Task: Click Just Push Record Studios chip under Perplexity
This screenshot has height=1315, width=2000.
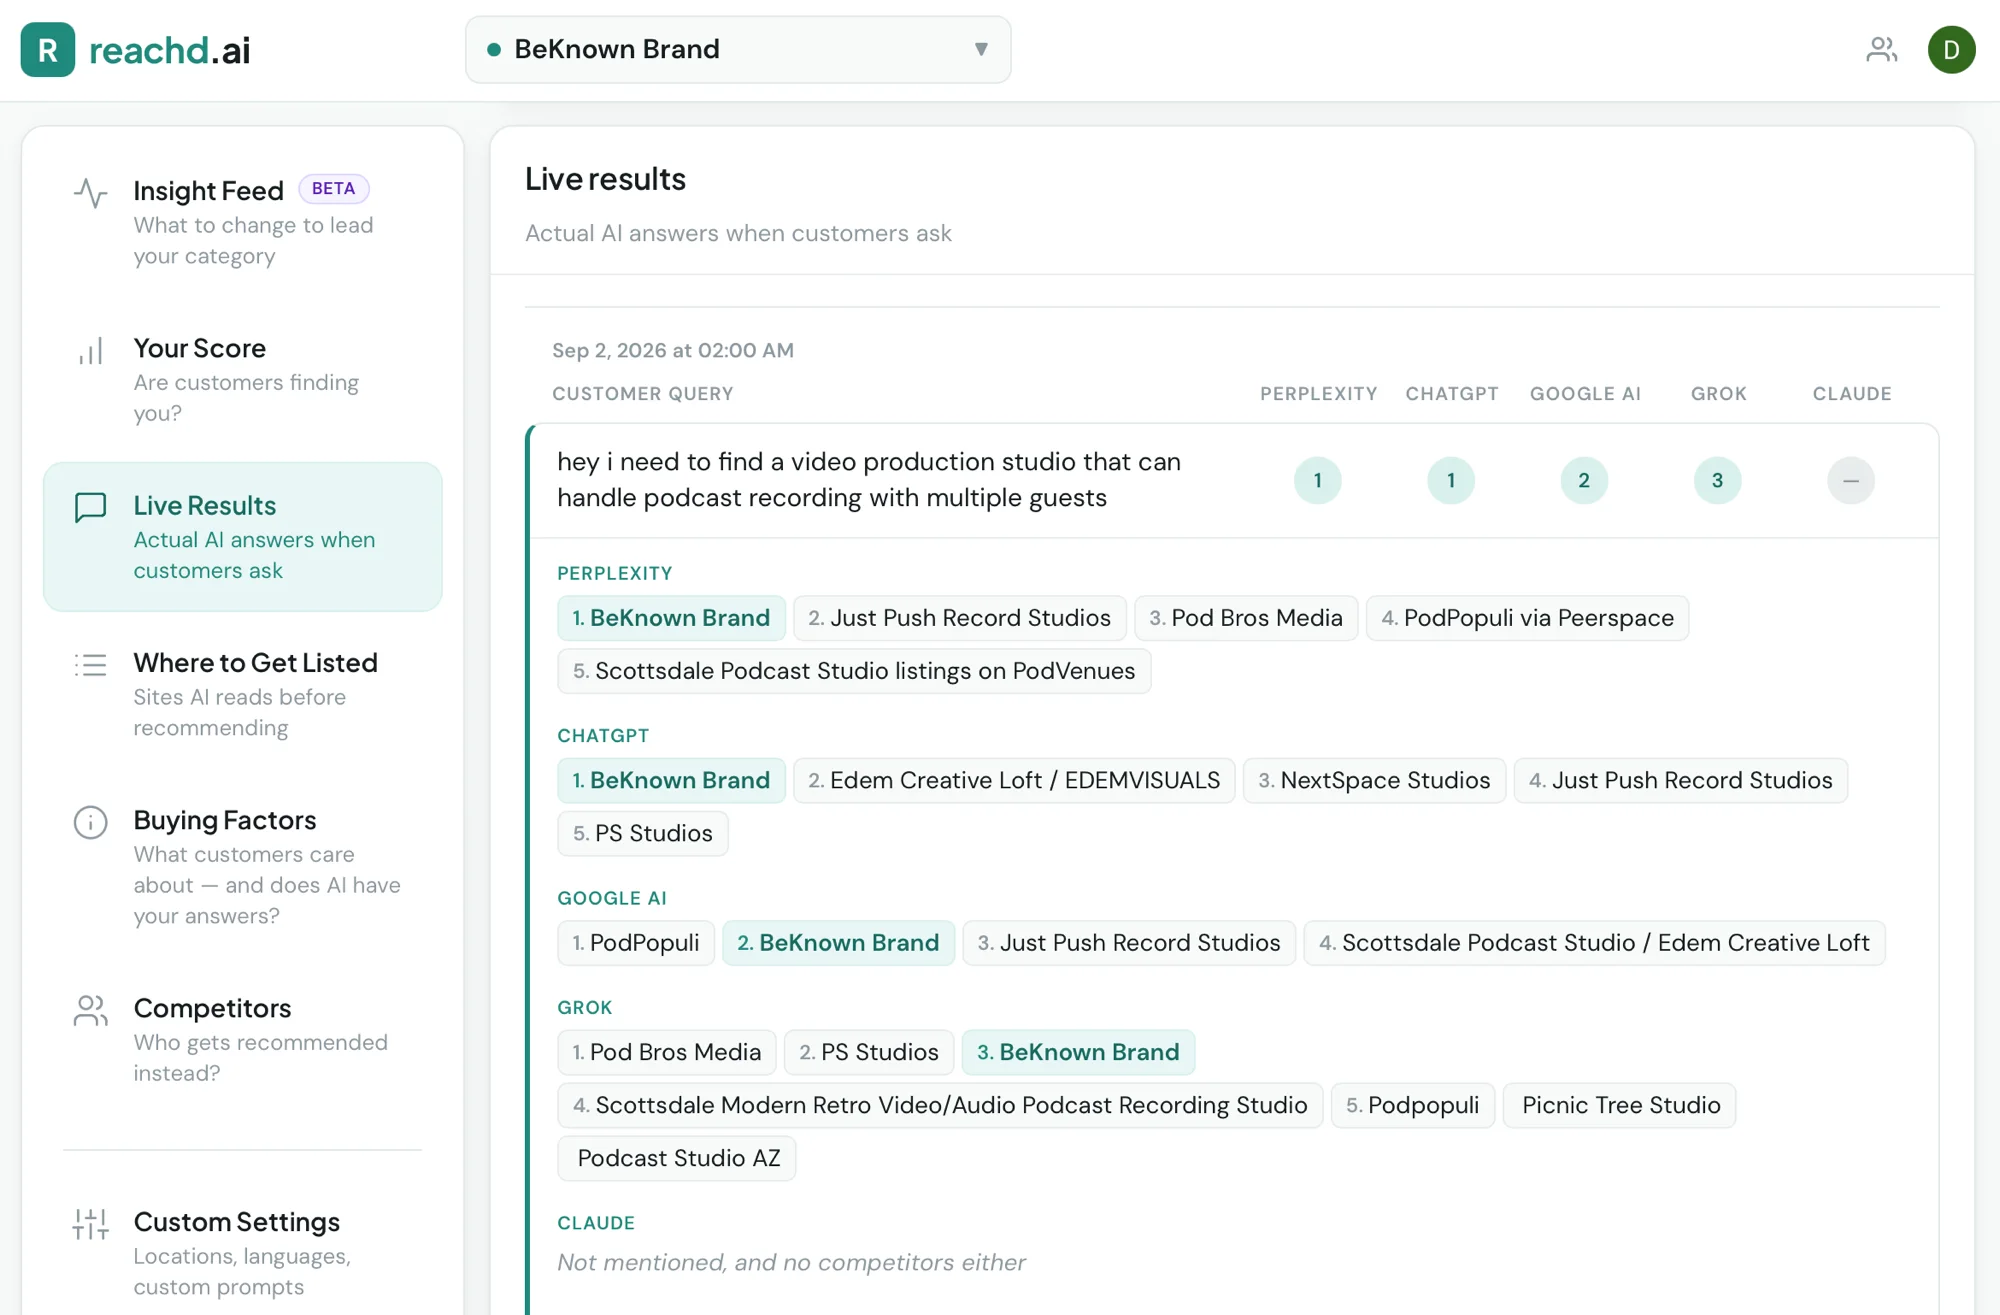Action: 960,618
